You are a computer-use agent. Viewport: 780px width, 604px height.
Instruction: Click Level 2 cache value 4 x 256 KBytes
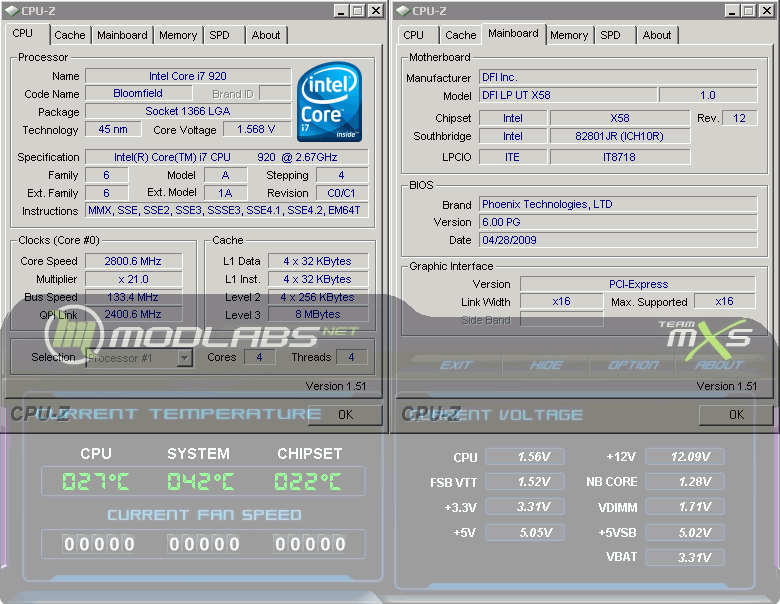tap(318, 297)
